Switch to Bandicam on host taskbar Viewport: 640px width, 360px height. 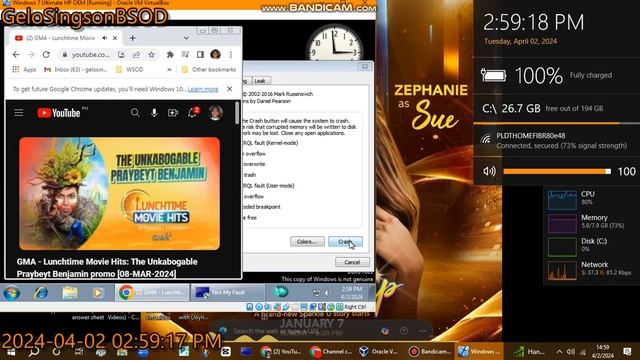coord(430,351)
